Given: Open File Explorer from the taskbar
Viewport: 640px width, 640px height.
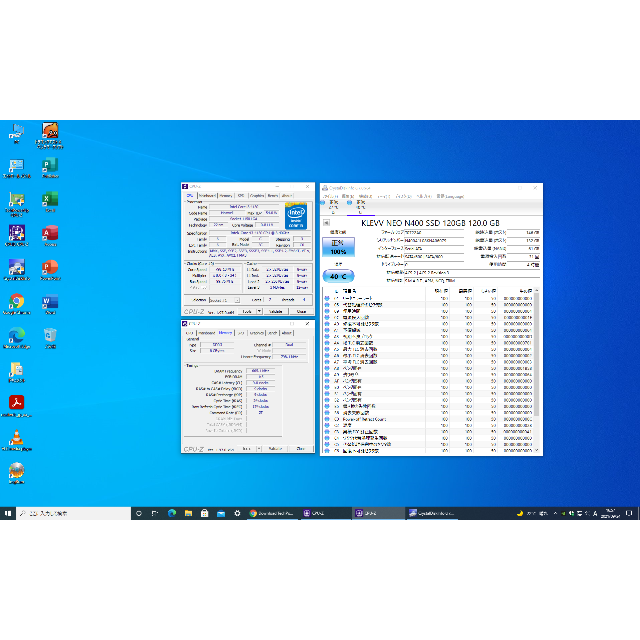Looking at the screenshot, I should coord(188,513).
